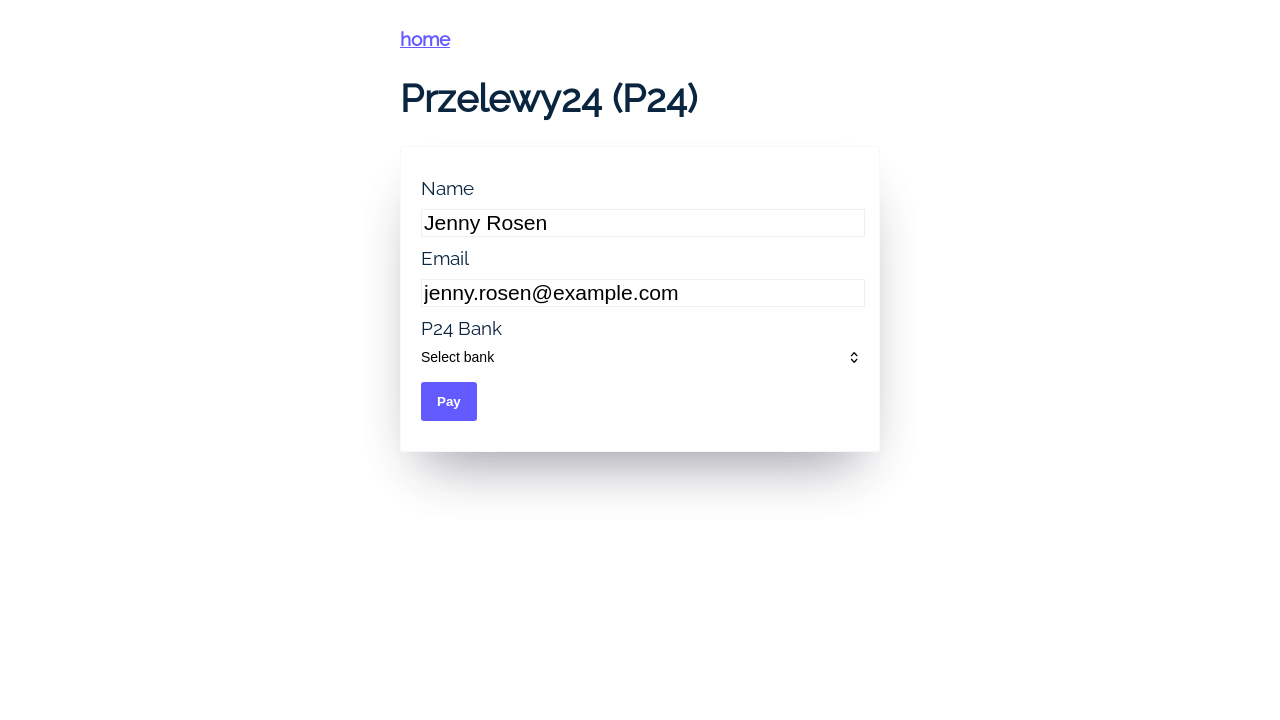Select the text box under Name

click(x=642, y=223)
